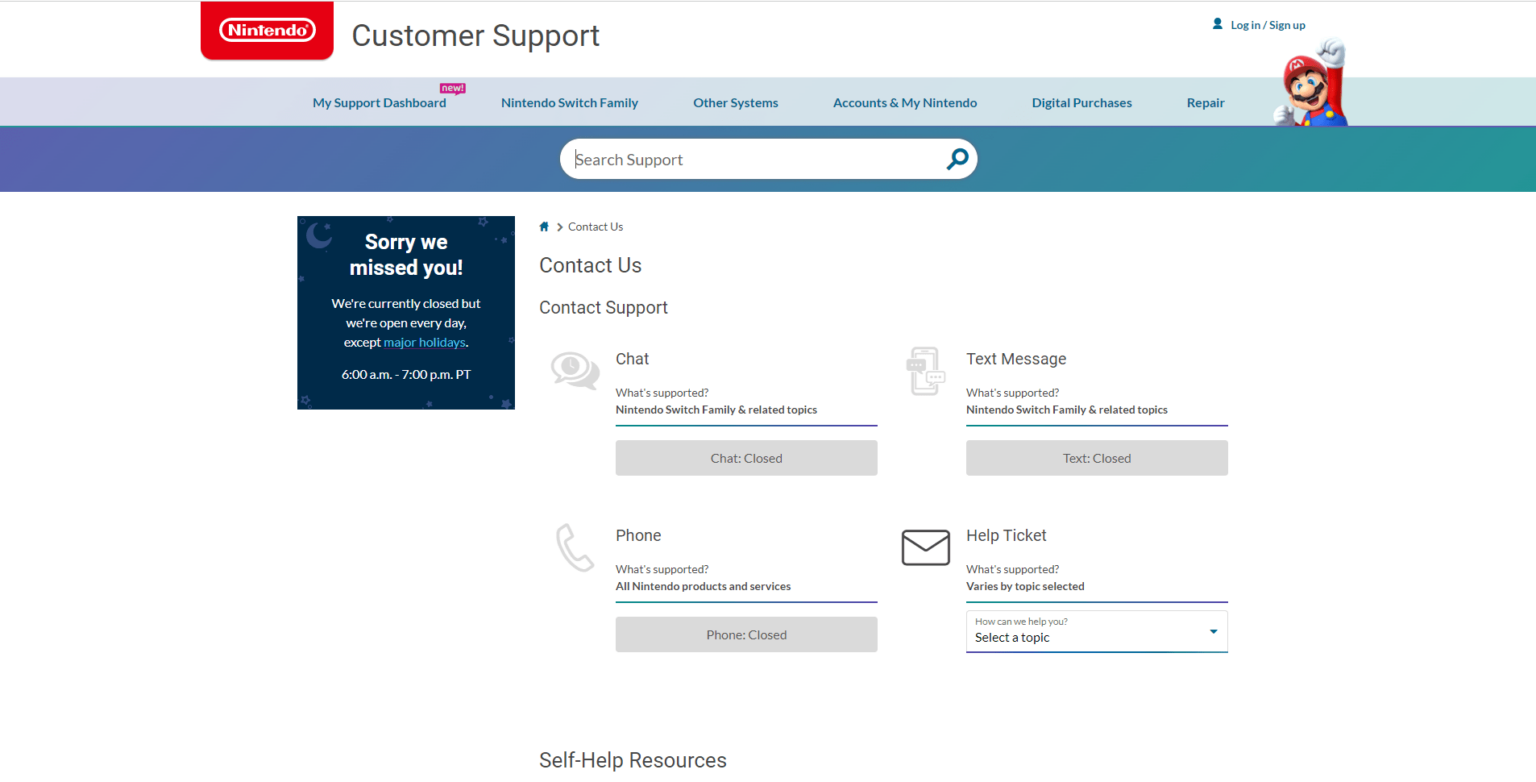Click the home breadcrumb icon
Viewport: 1536px width, 782px height.
544,227
